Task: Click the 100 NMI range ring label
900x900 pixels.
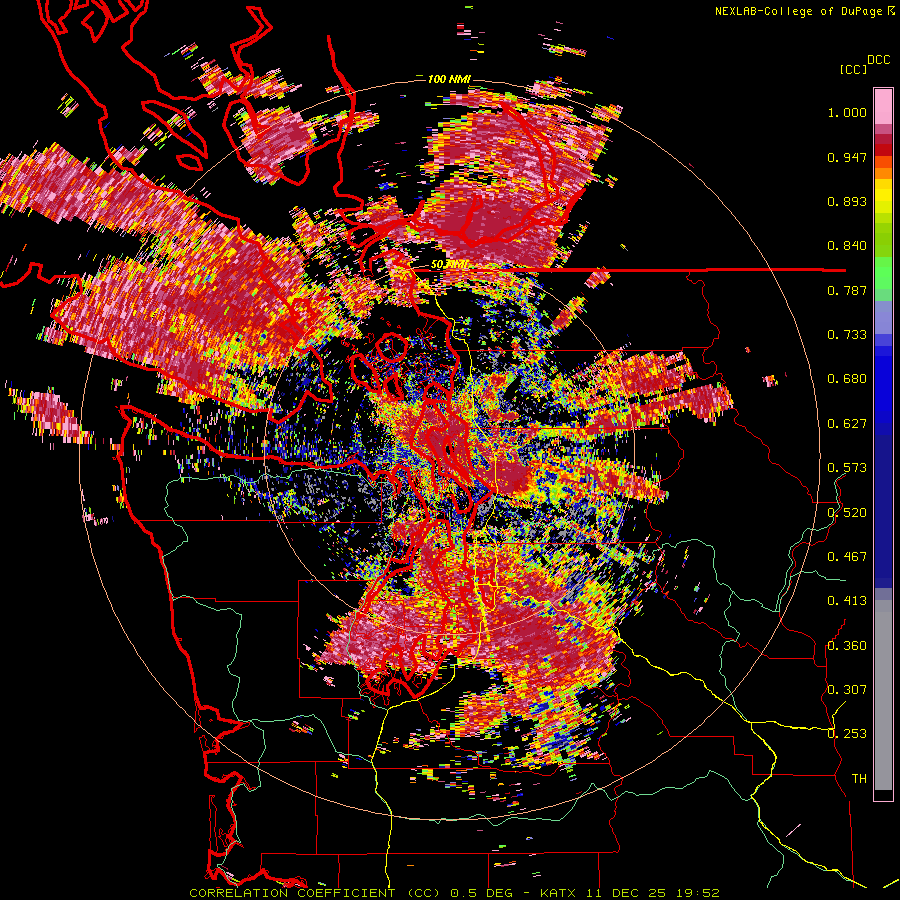Action: pos(449,79)
